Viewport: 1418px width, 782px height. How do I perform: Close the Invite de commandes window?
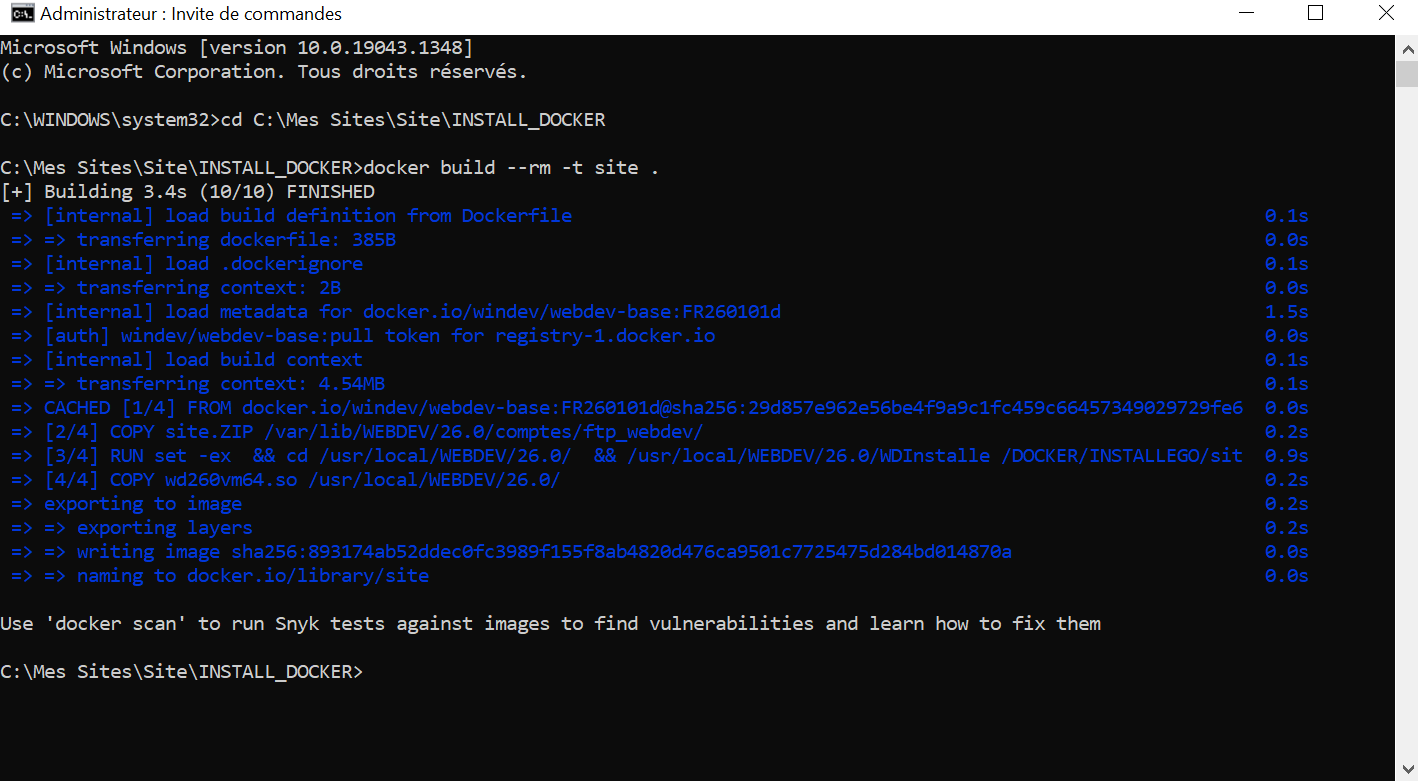point(1386,14)
